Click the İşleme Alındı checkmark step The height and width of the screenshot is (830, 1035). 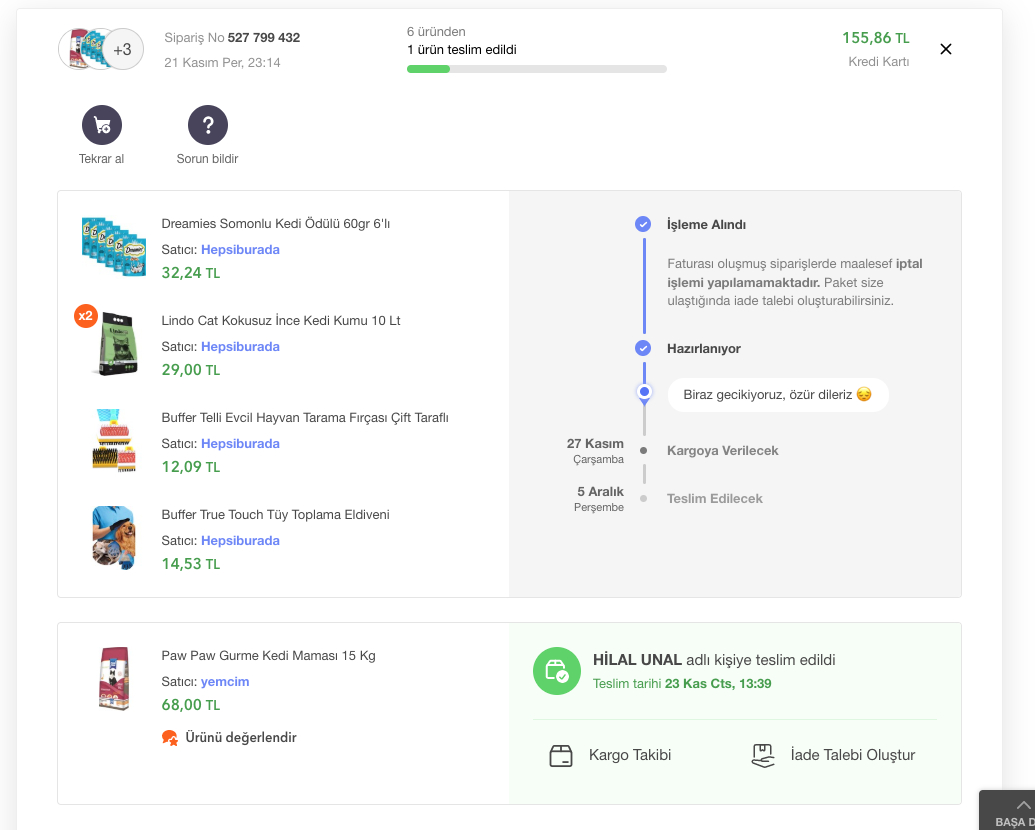tap(643, 224)
